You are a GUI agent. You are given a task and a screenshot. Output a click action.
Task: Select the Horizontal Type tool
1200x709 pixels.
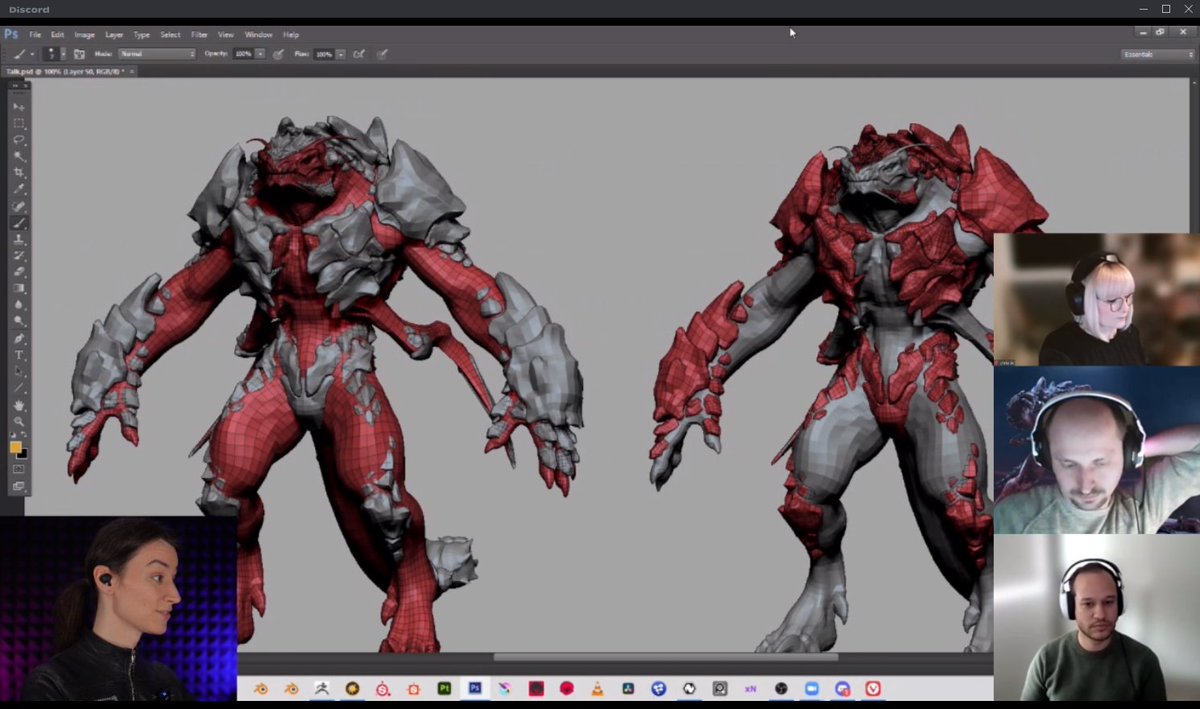pyautogui.click(x=19, y=356)
